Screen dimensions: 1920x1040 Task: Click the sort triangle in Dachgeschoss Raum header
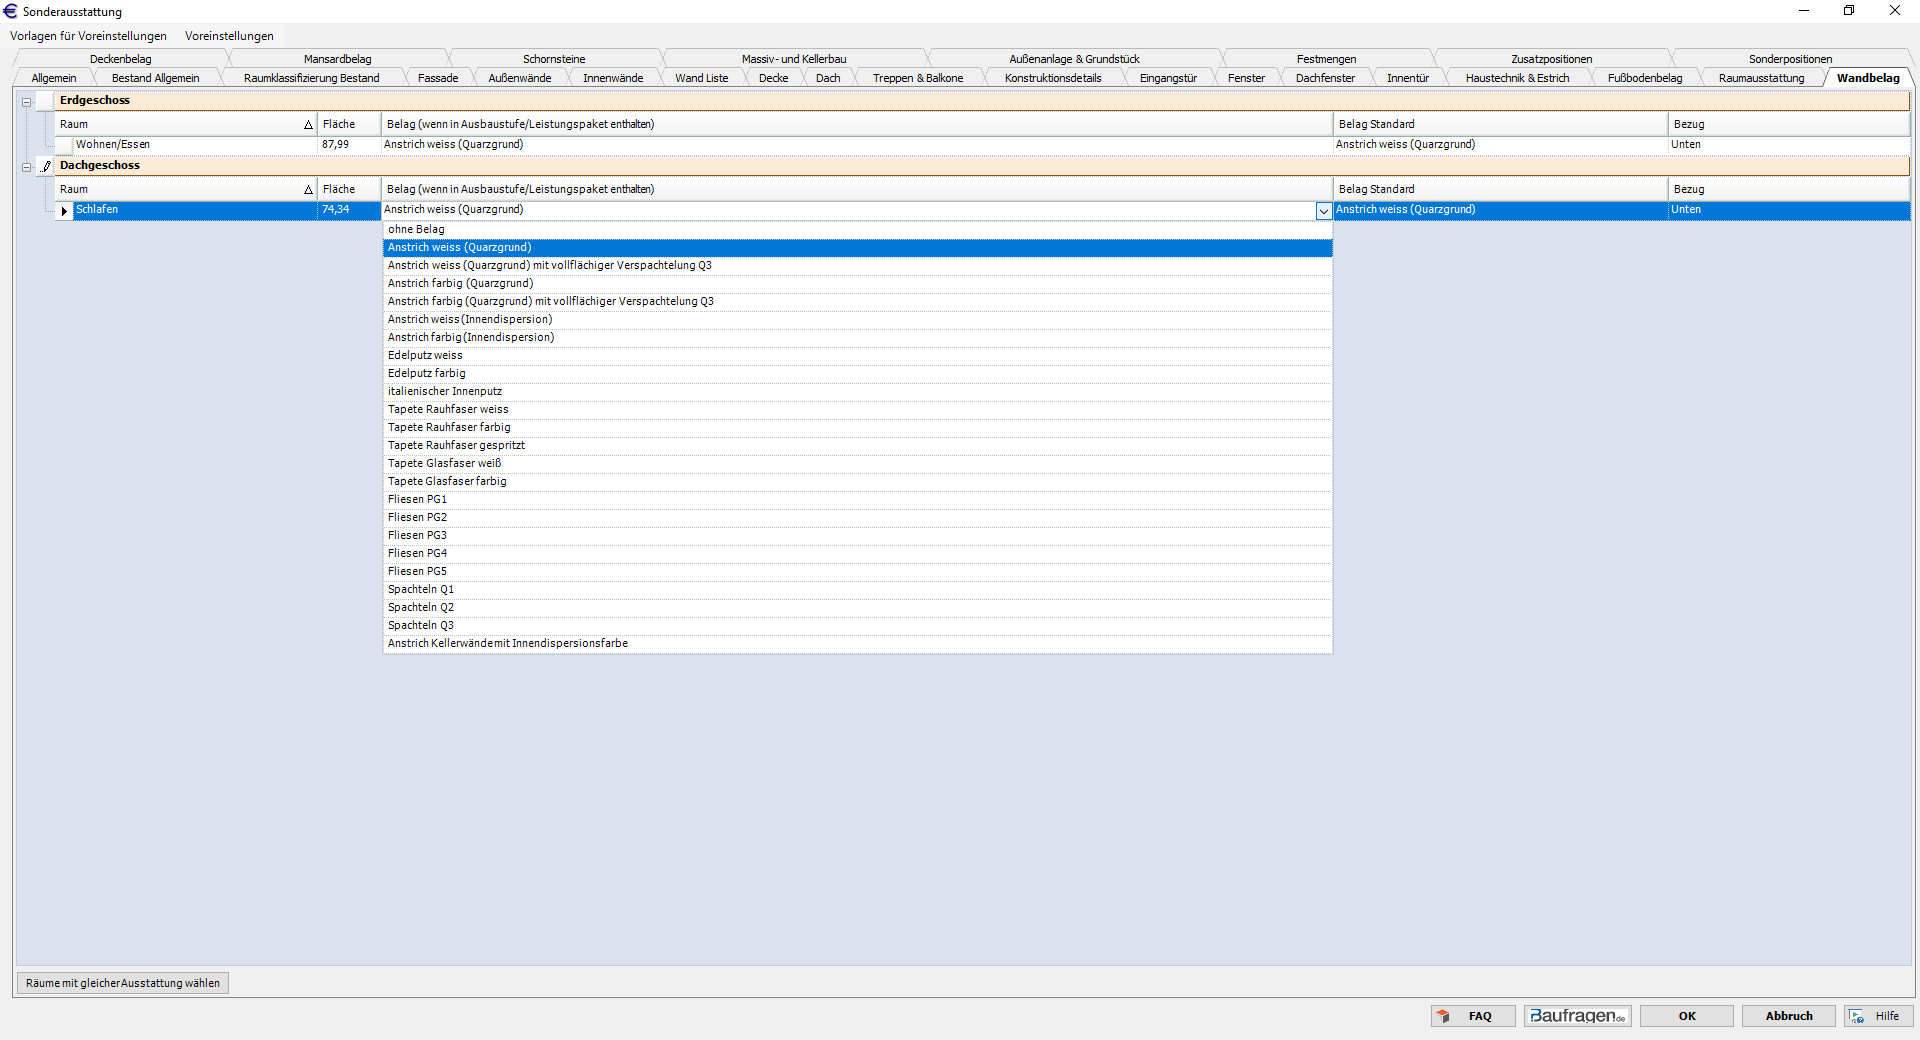pyautogui.click(x=308, y=190)
